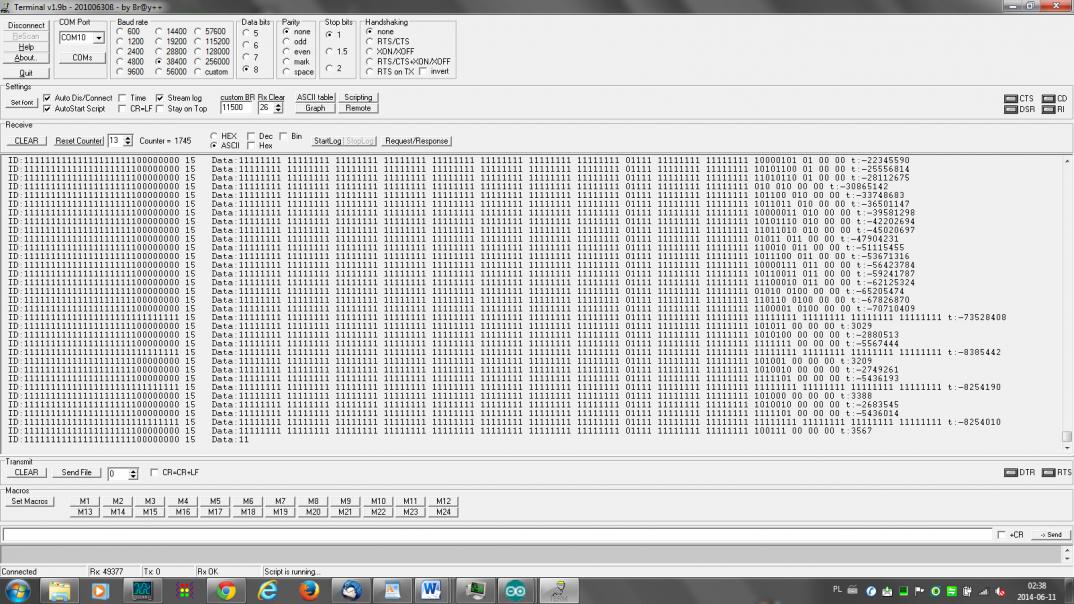Viewport: 1074px width, 604px height.
Task: Open the Scripting window
Action: tap(358, 97)
